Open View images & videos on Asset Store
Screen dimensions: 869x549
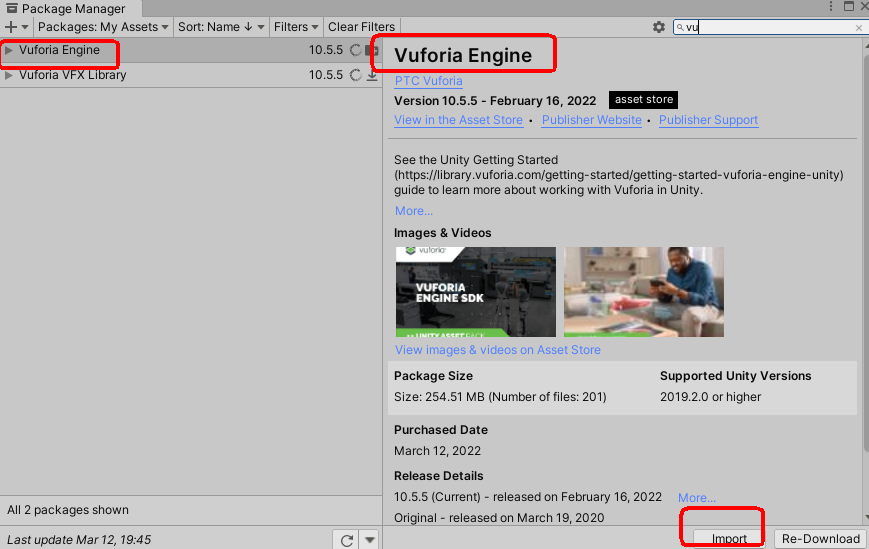tap(498, 350)
